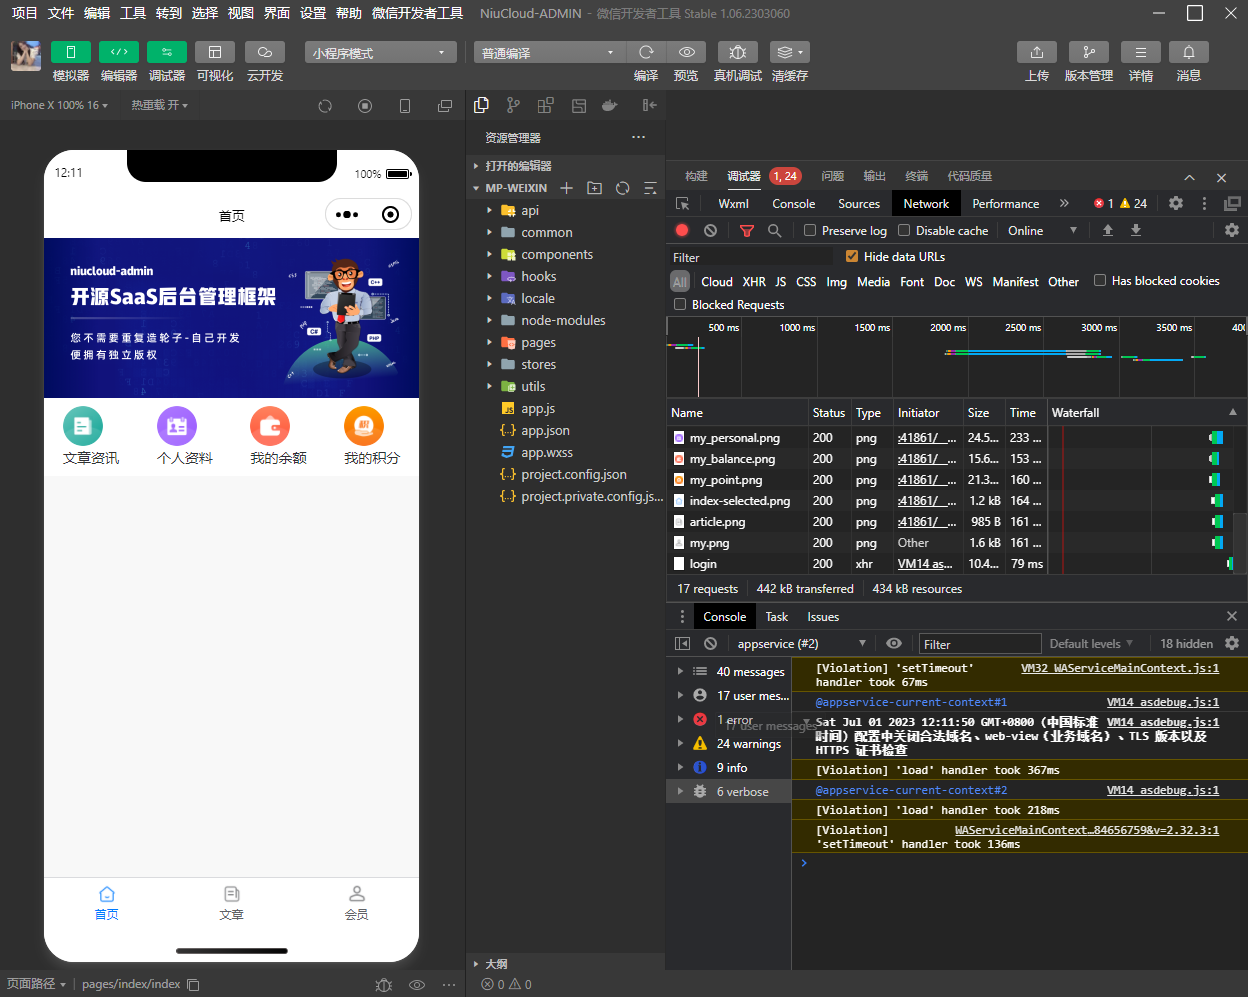Start 真机调试 real device debugging
Screen dimensions: 1248x997
[737, 52]
